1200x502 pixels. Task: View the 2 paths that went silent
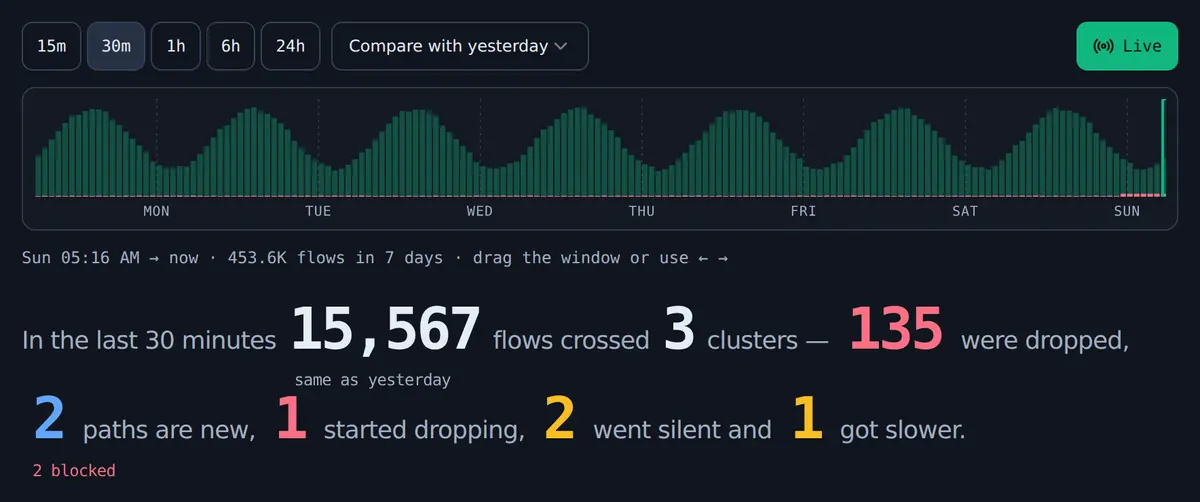click(x=560, y=419)
